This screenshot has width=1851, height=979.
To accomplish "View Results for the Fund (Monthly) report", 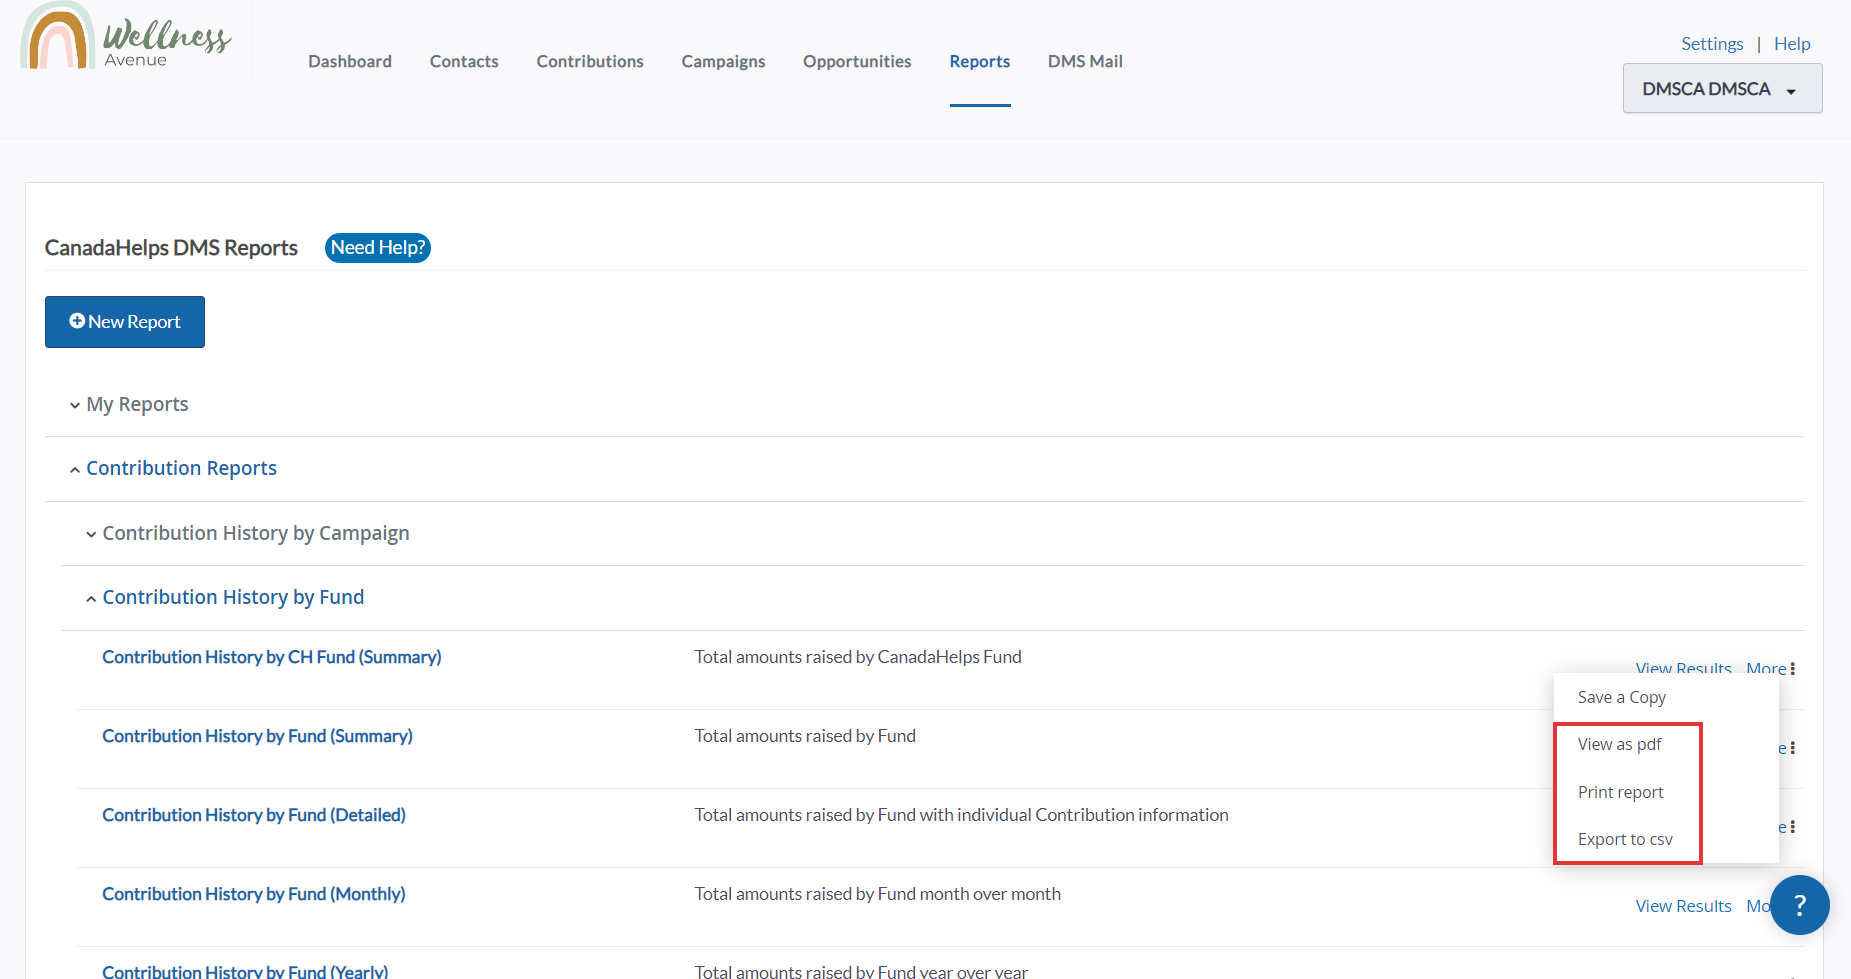I will (x=1683, y=906).
